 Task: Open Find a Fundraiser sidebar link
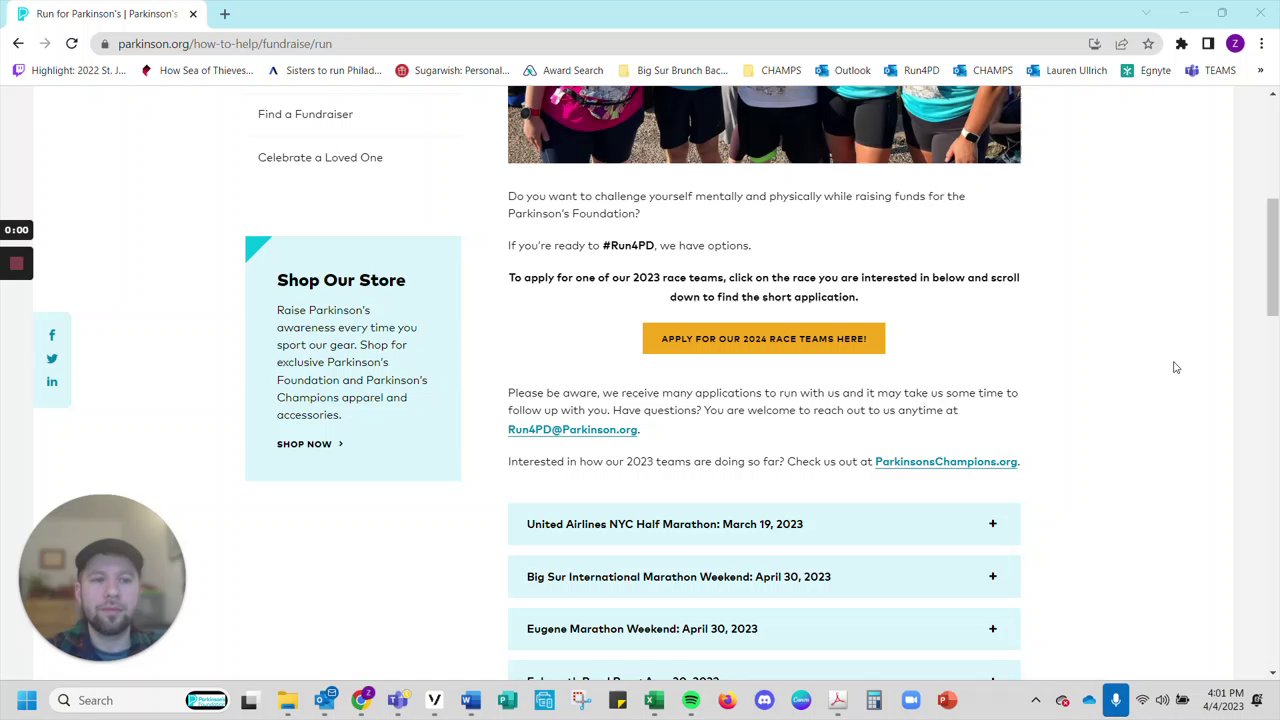pos(305,114)
